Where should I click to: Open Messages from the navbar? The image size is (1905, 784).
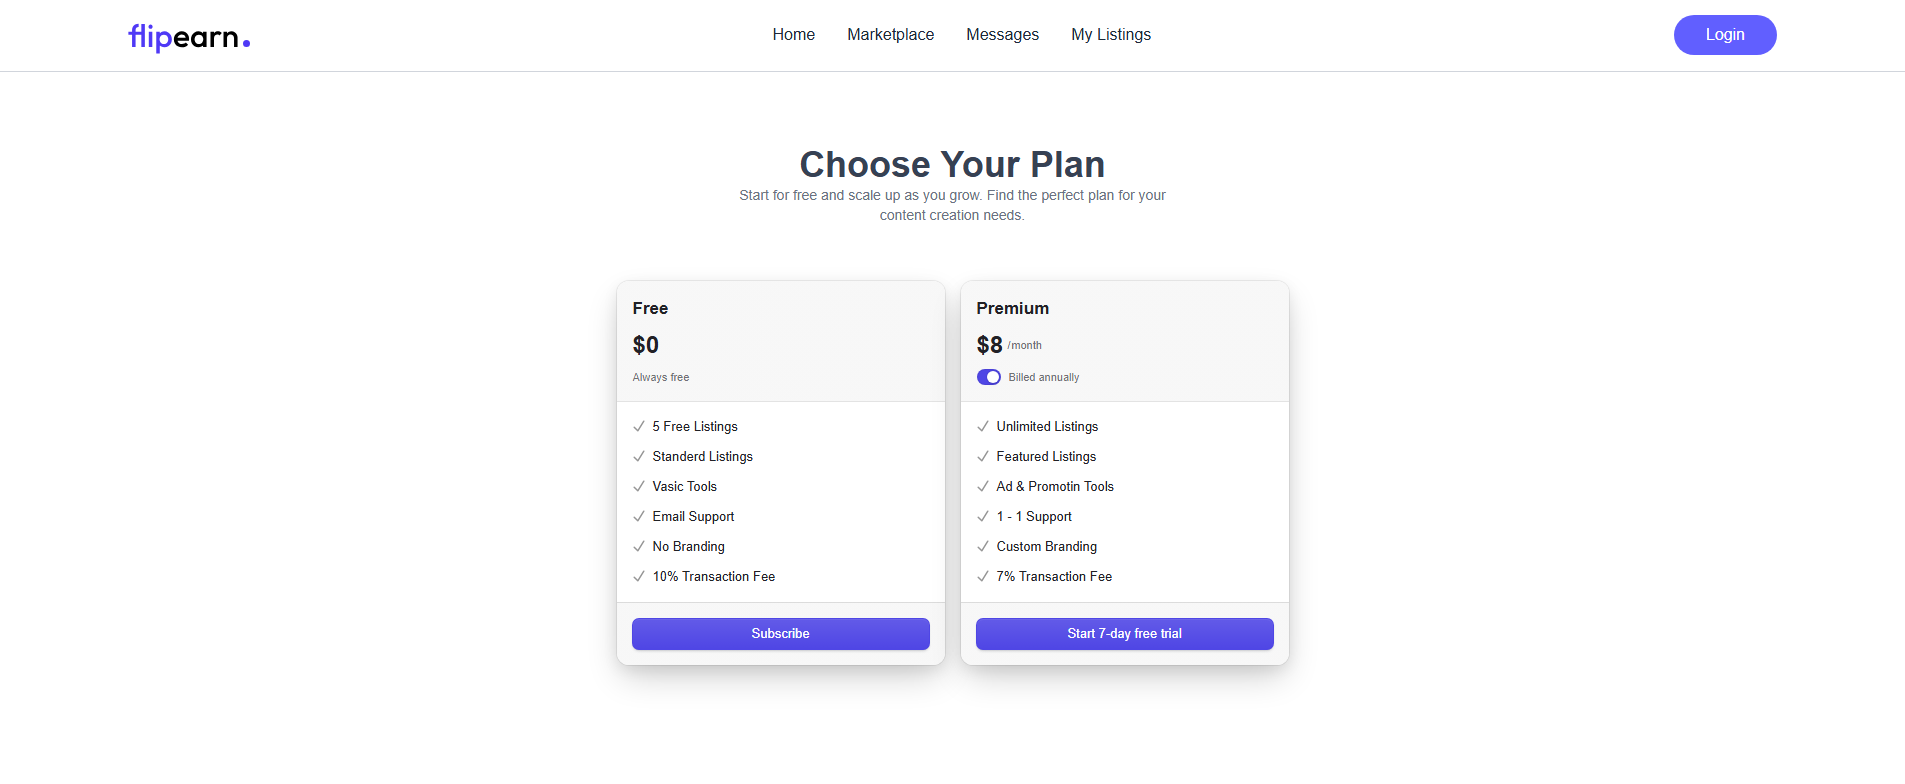(1002, 35)
